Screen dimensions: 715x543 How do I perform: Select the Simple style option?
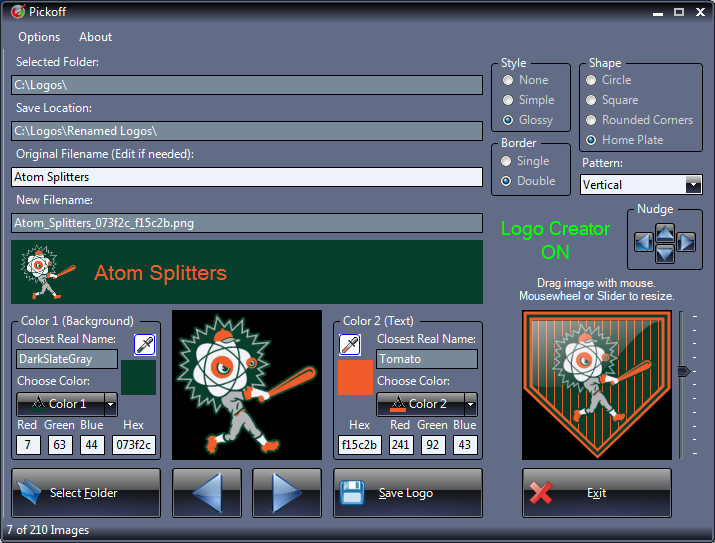coord(509,100)
